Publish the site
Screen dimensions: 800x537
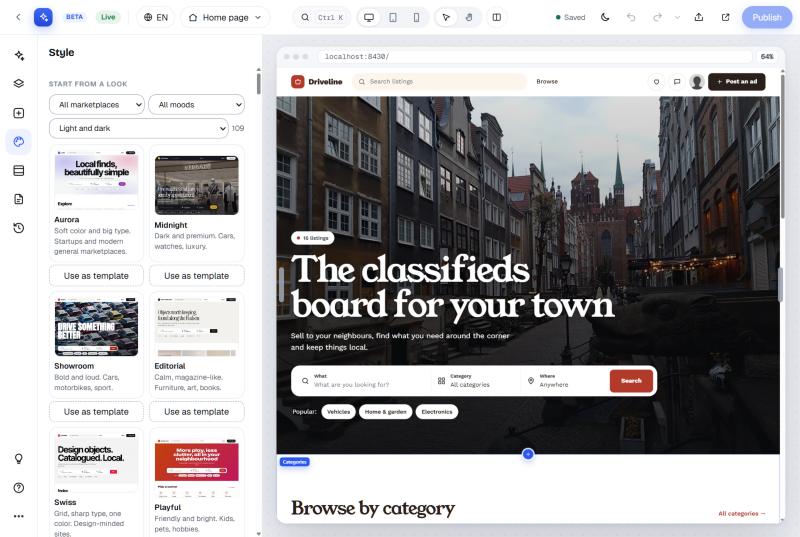click(x=767, y=17)
